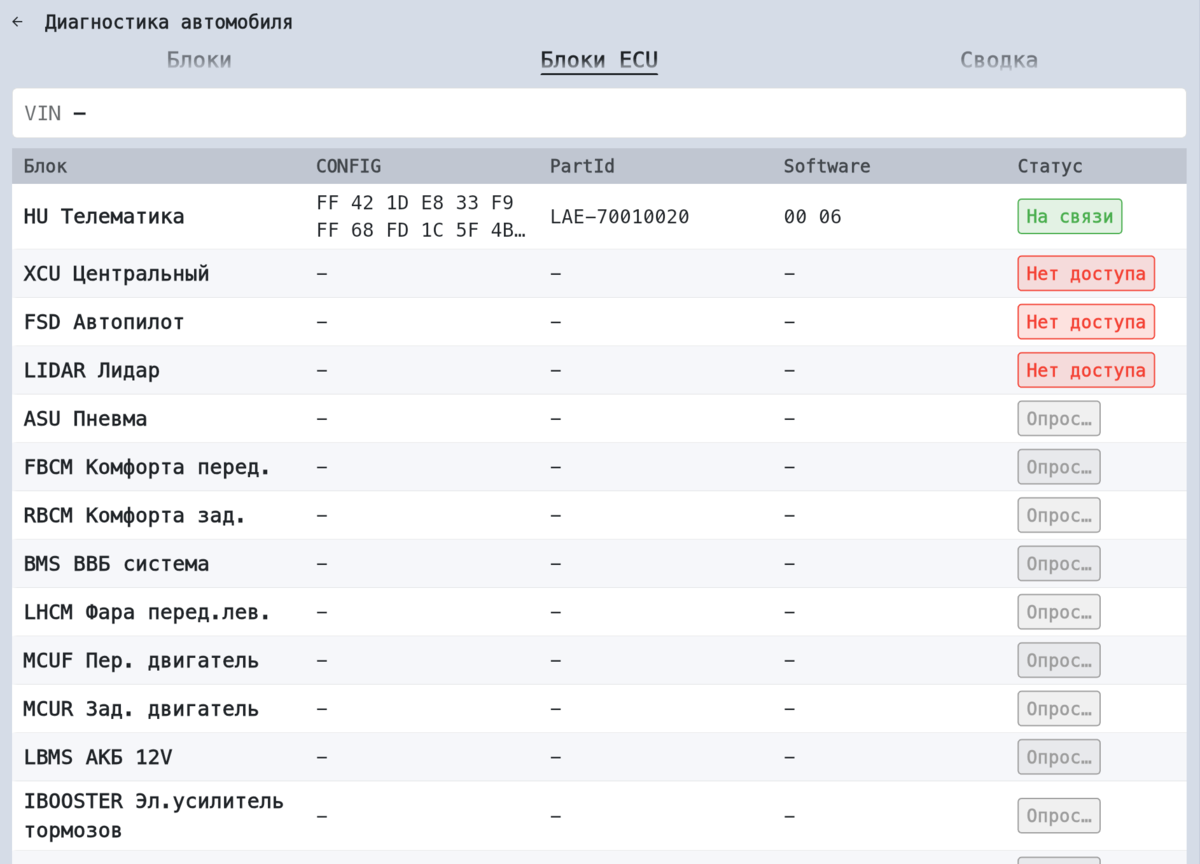Click the 'На связи' status badge
Screen dimensions: 1200x864
[1070, 217]
